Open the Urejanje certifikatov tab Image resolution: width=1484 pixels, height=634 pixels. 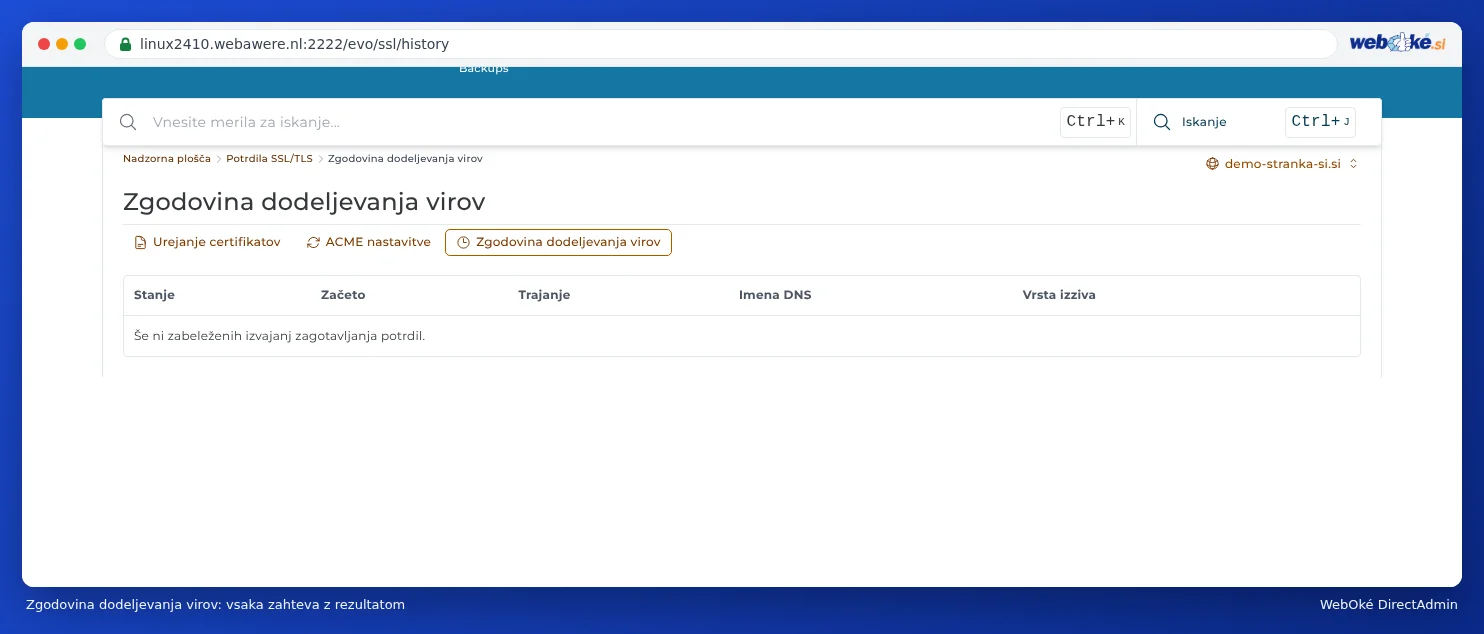pos(207,243)
